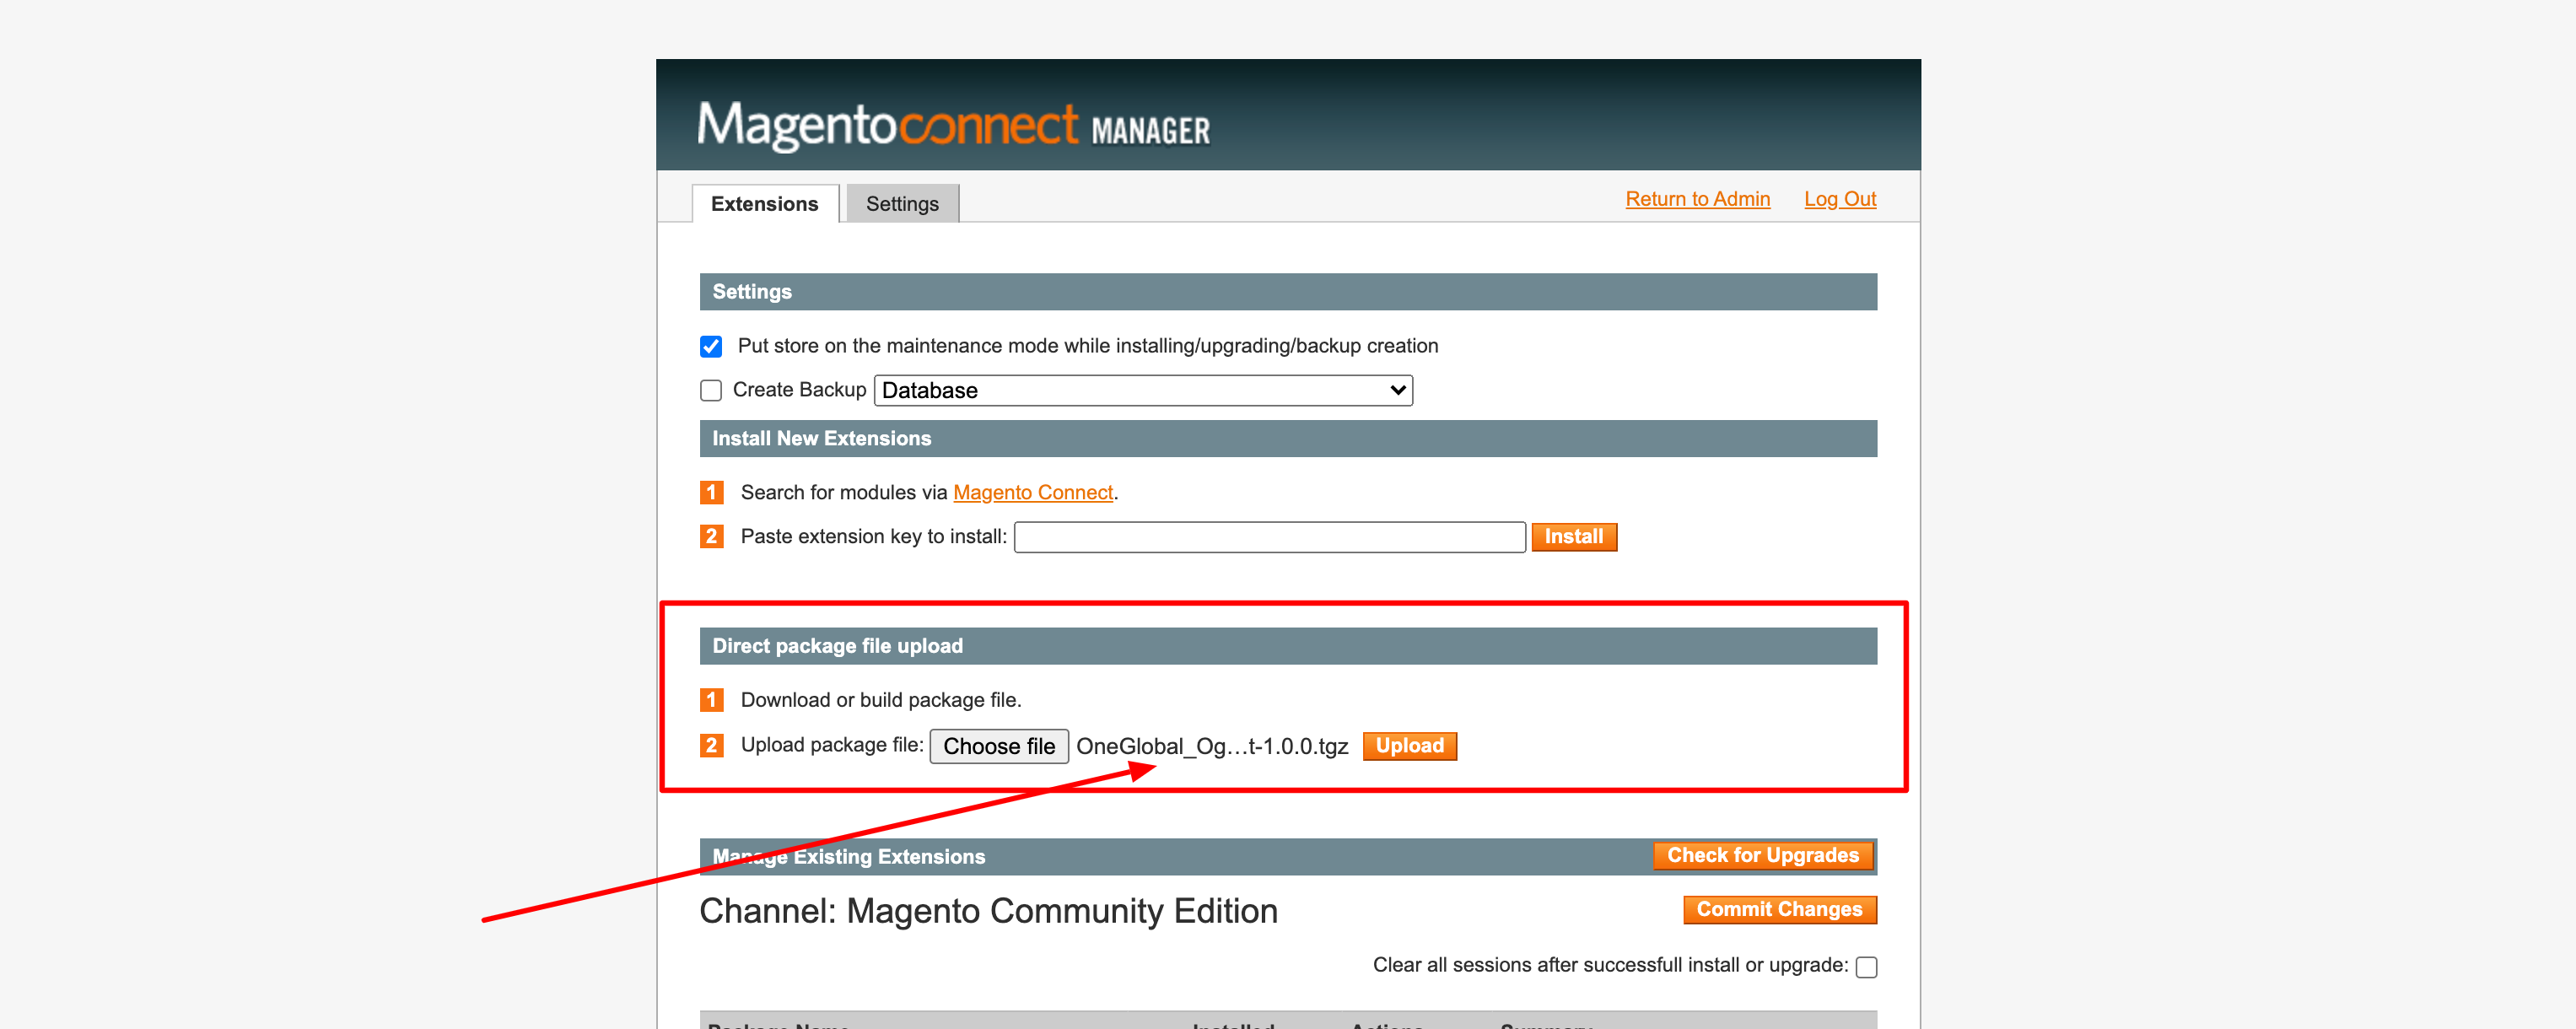Switch to the Settings tab
Viewport: 2576px width, 1029px height.
901,203
